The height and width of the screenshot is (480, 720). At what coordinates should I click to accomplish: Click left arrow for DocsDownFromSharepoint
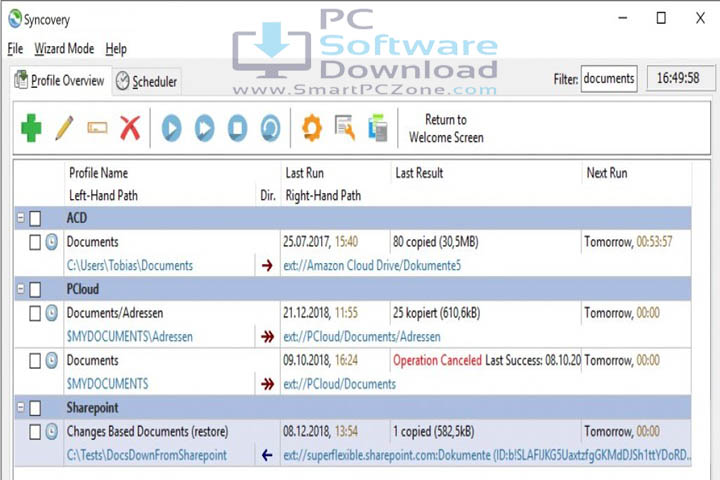[267, 455]
